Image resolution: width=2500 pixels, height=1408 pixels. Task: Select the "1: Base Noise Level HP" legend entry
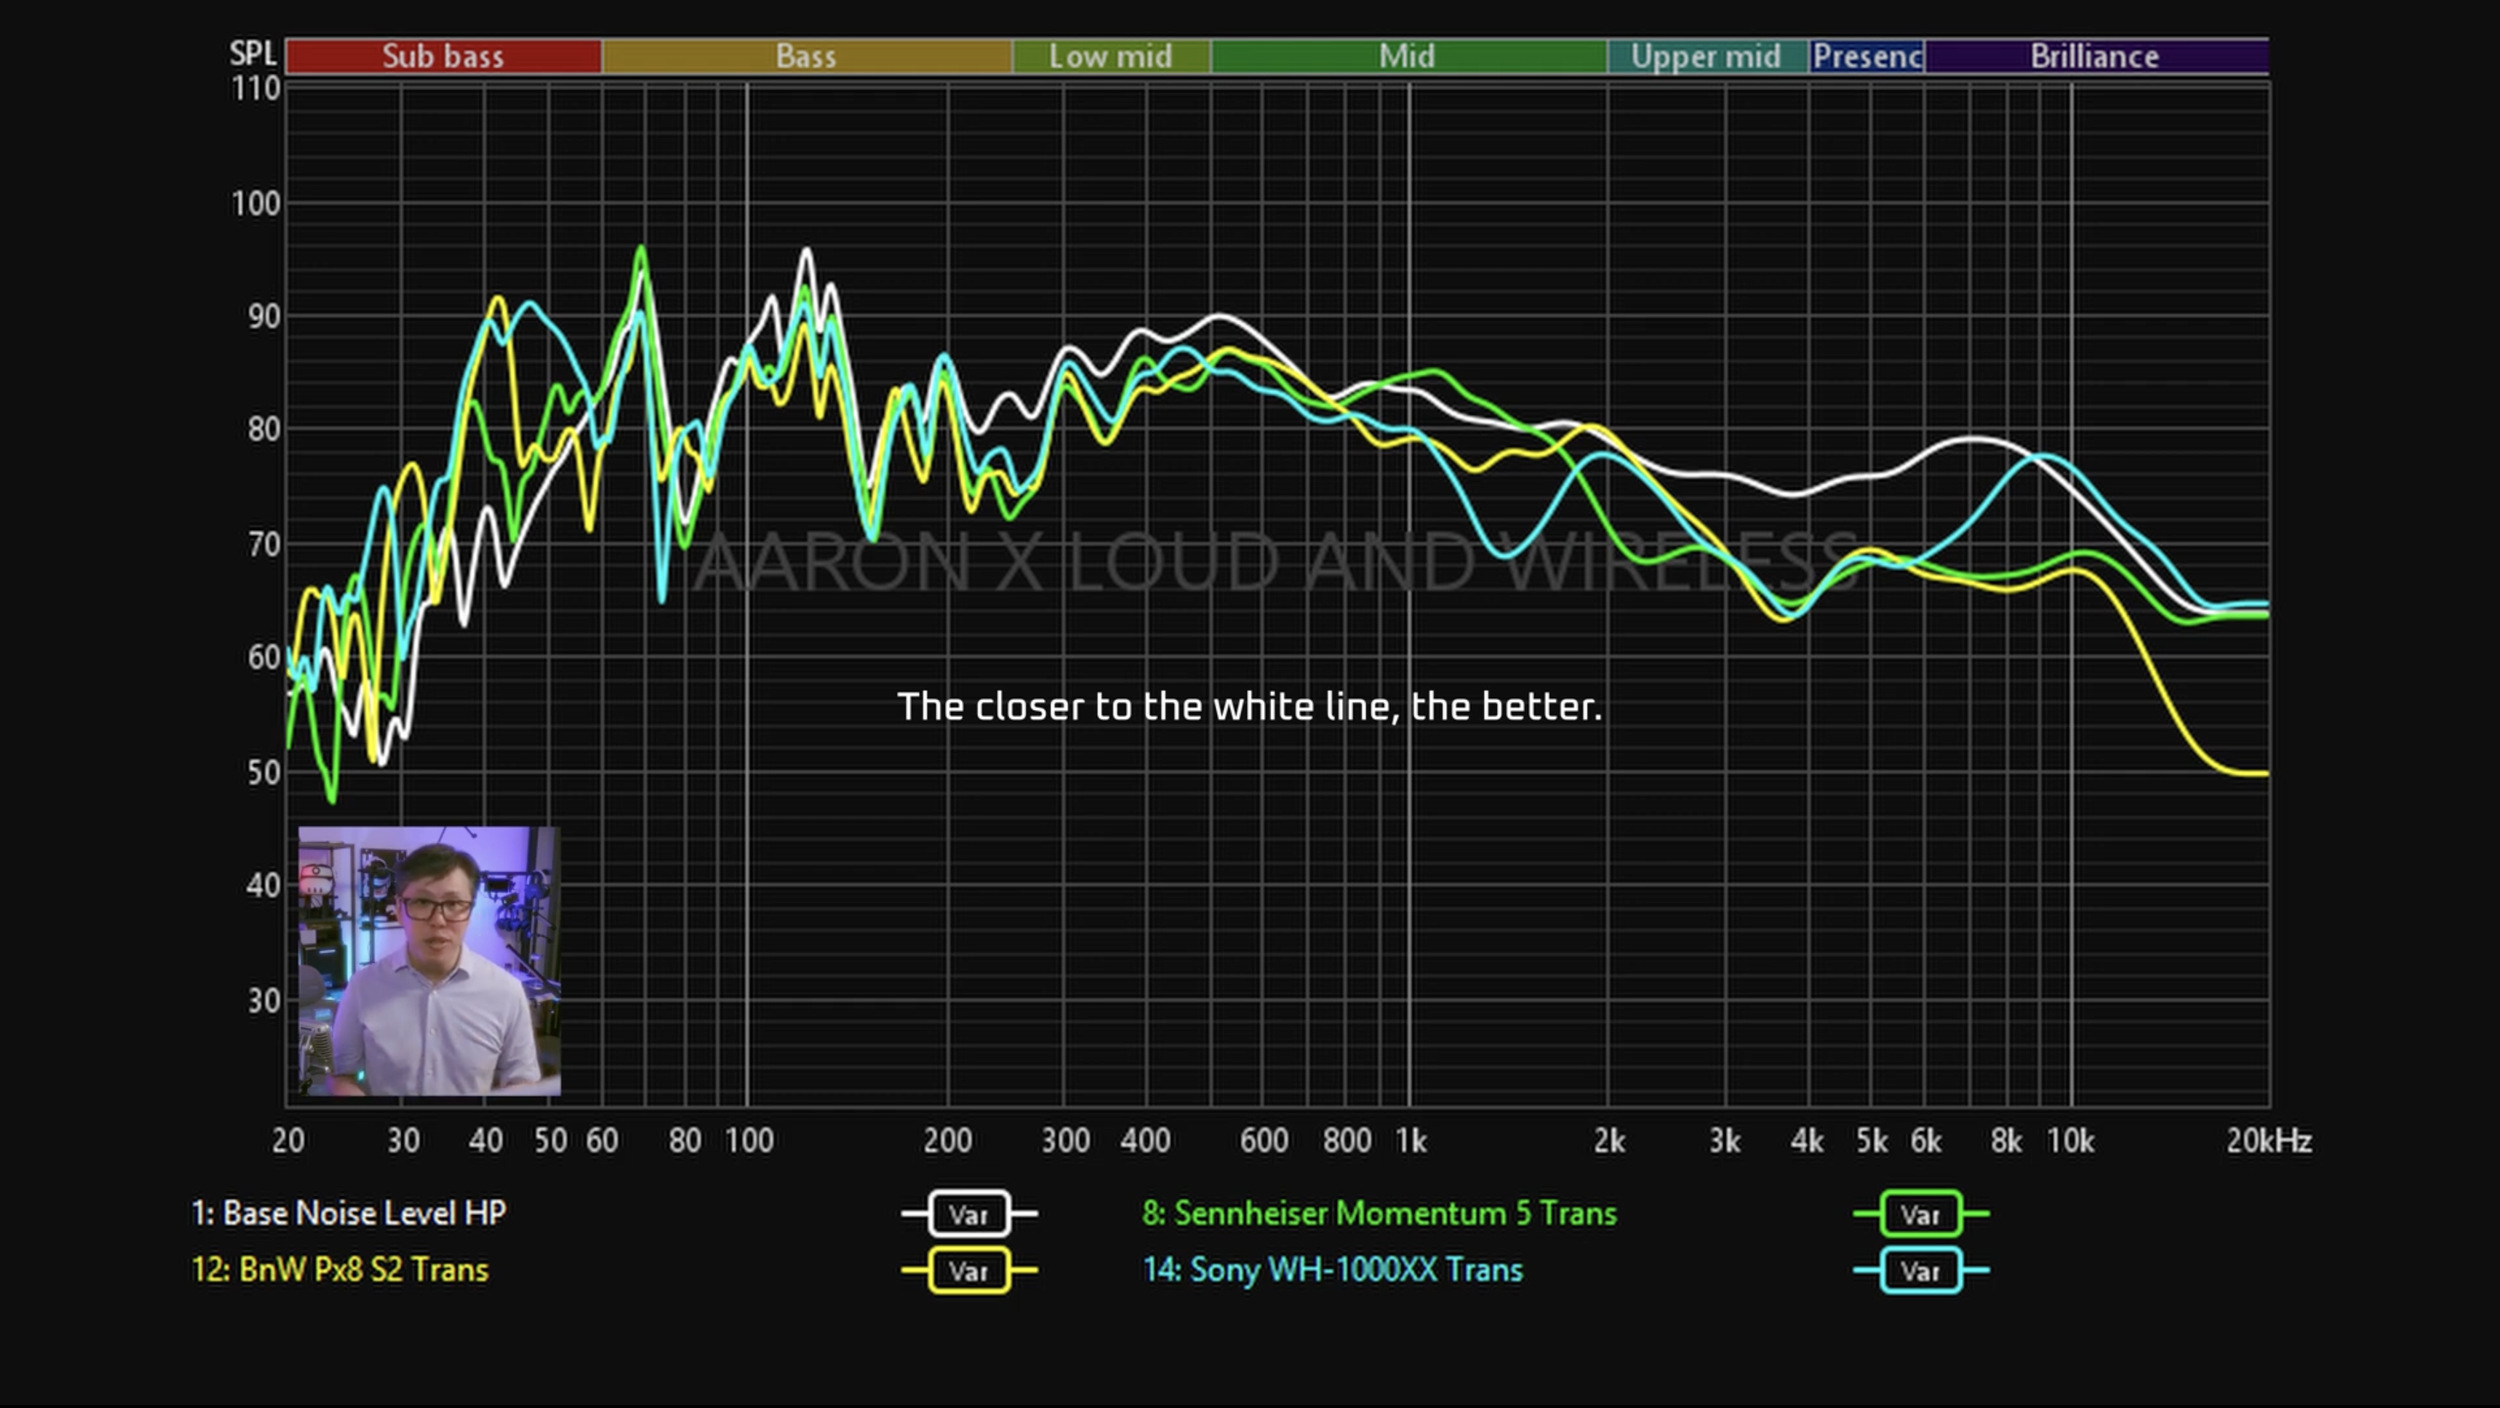(x=348, y=1213)
